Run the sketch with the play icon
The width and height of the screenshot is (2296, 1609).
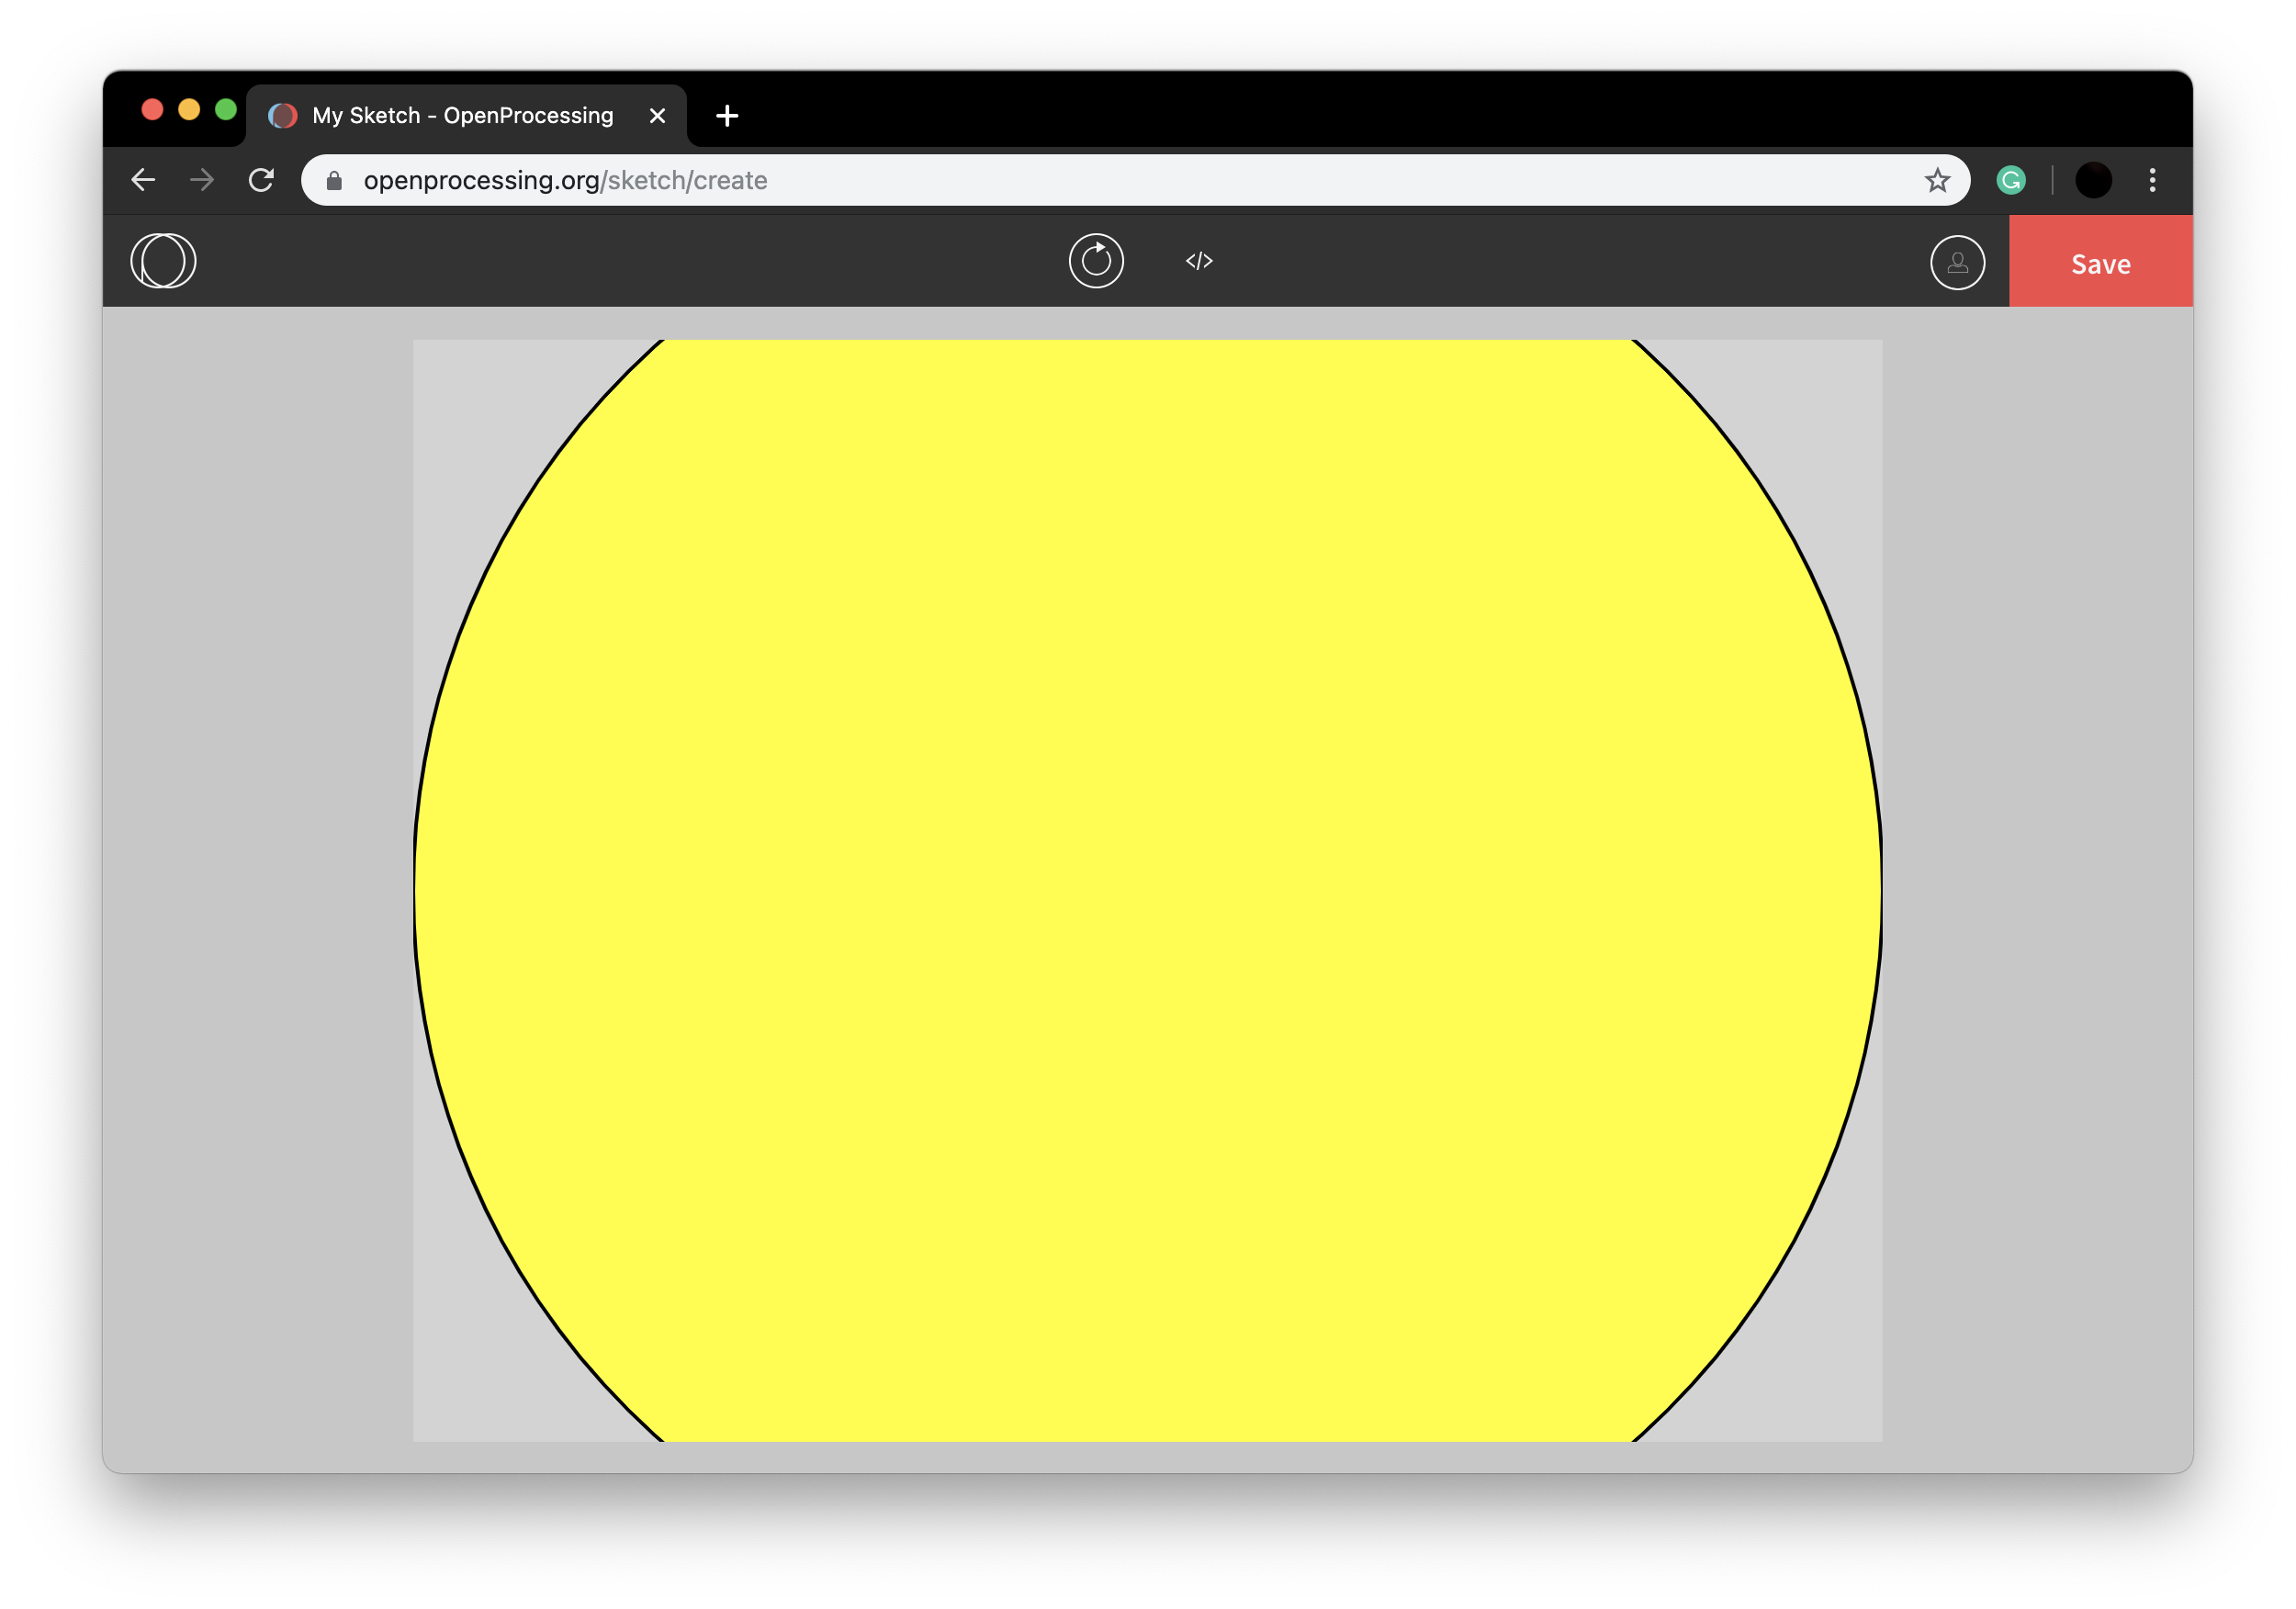tap(1096, 262)
